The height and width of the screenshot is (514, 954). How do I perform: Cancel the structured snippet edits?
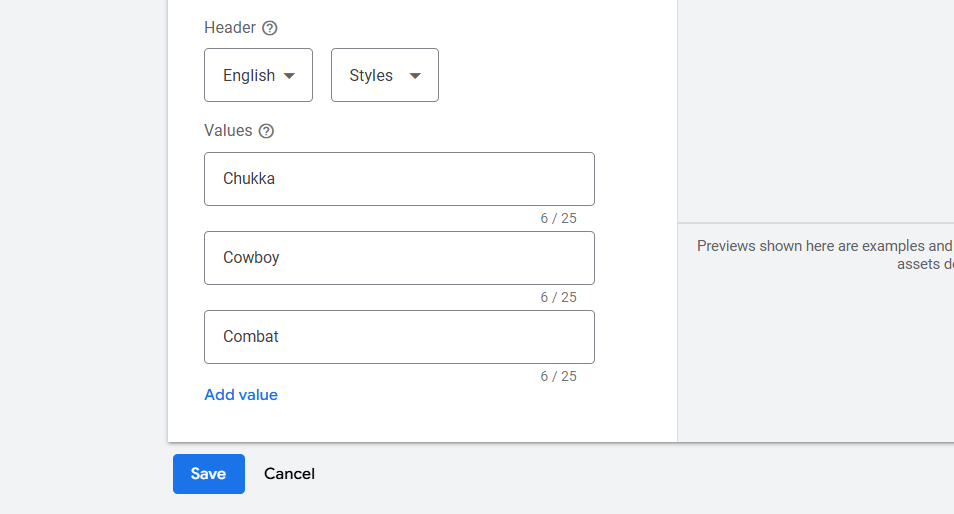289,474
